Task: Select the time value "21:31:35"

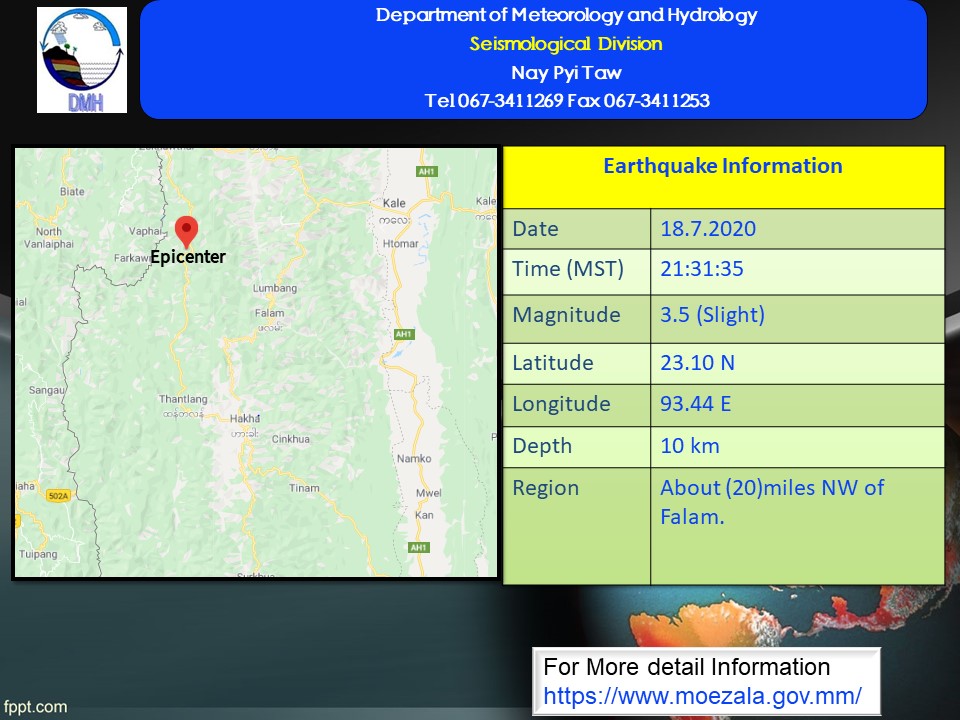Action: [702, 269]
